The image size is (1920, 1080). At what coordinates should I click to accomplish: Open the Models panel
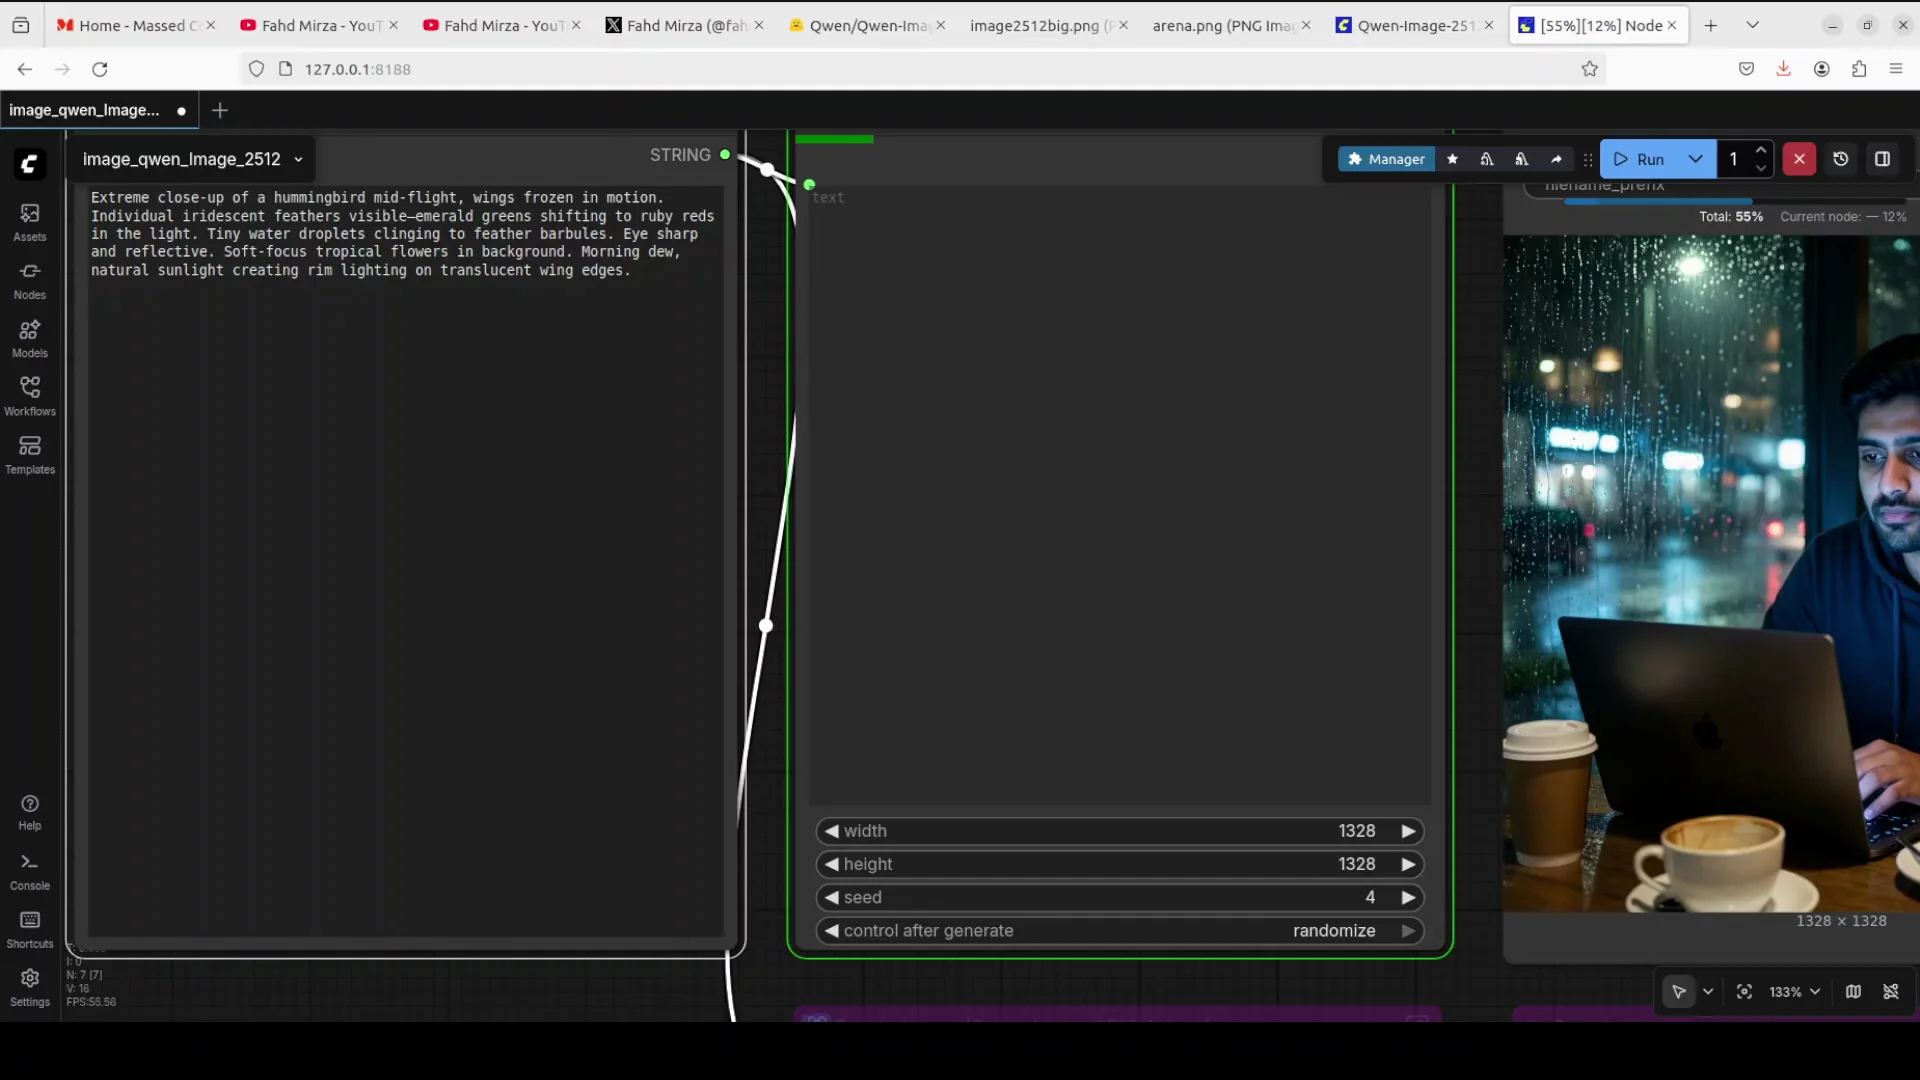point(29,338)
